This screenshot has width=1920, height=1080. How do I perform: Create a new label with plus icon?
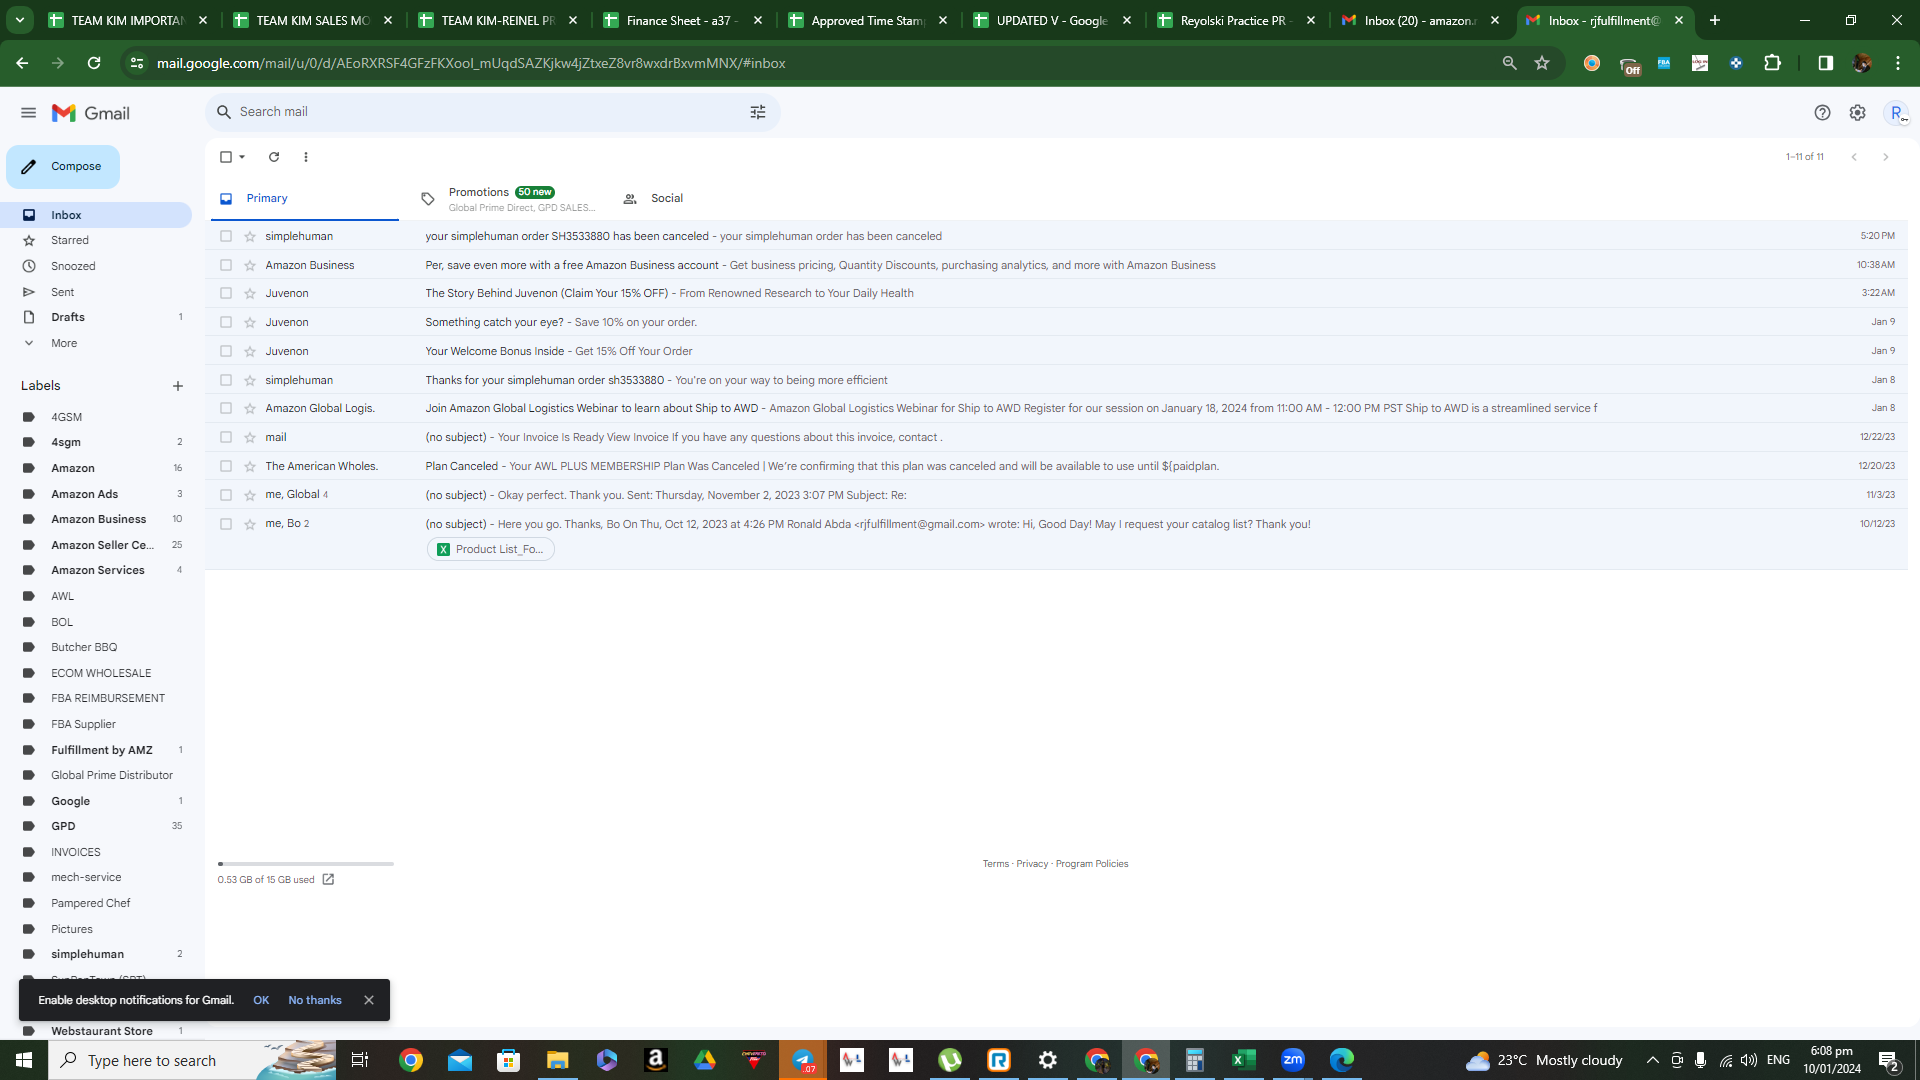(178, 386)
